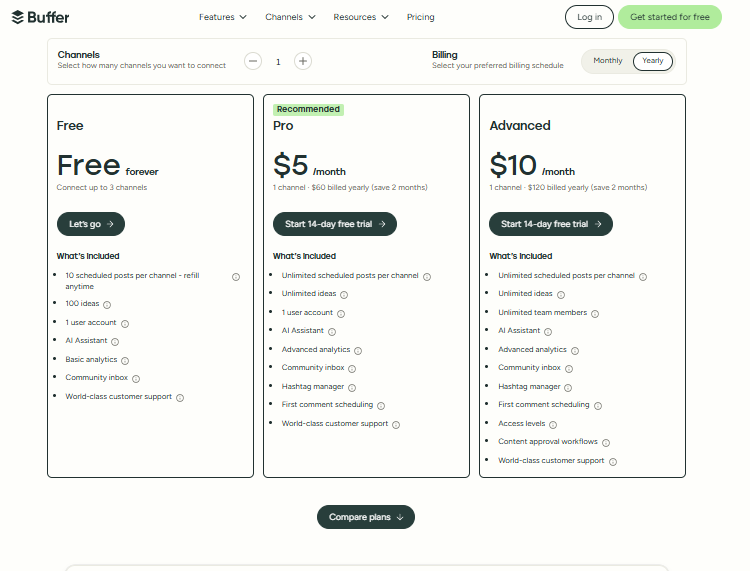Click info icon for Advanced 'Advanced analytics'

click(x=575, y=351)
